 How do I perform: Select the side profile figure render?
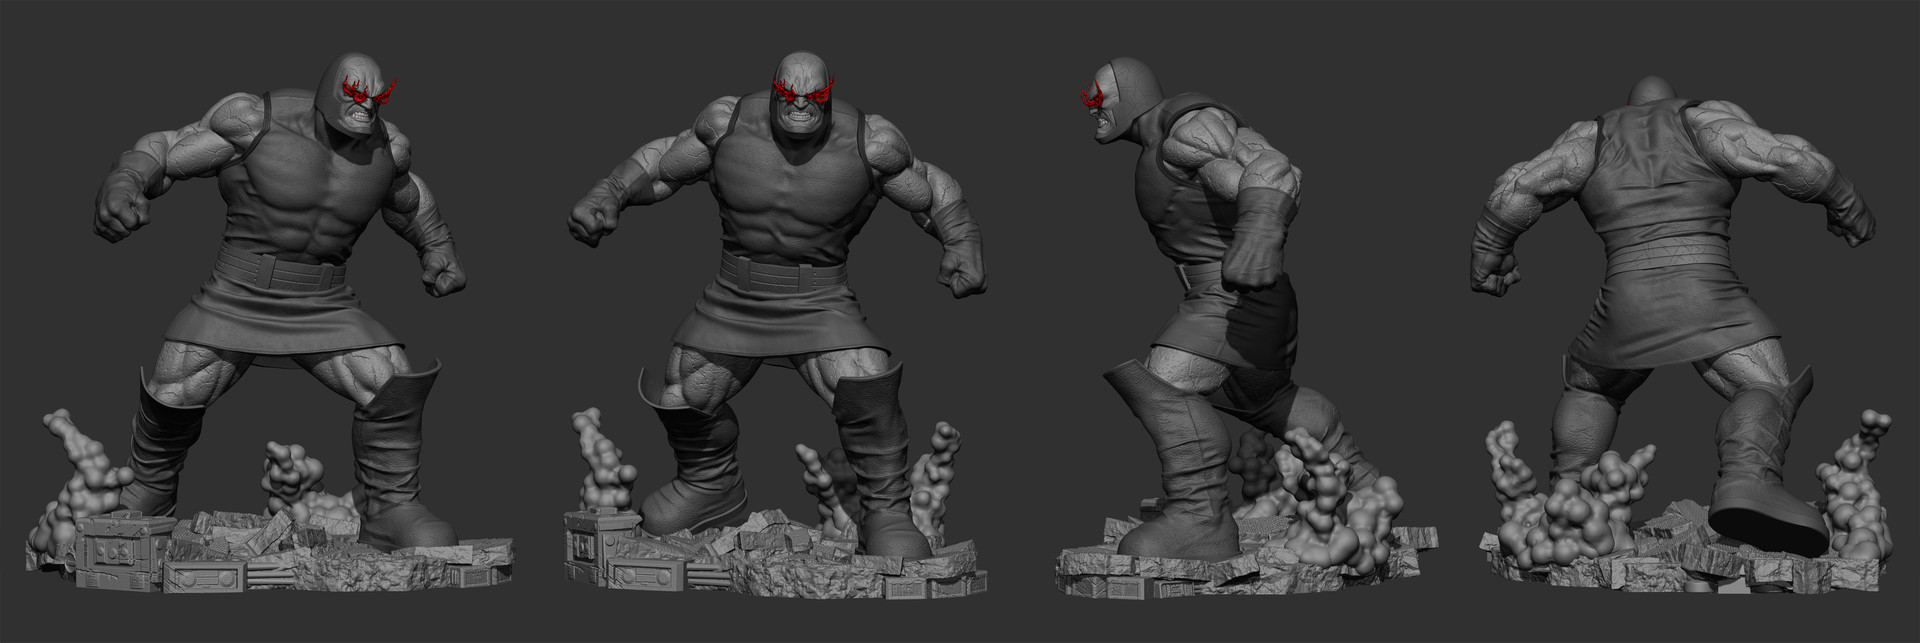tap(1247, 330)
